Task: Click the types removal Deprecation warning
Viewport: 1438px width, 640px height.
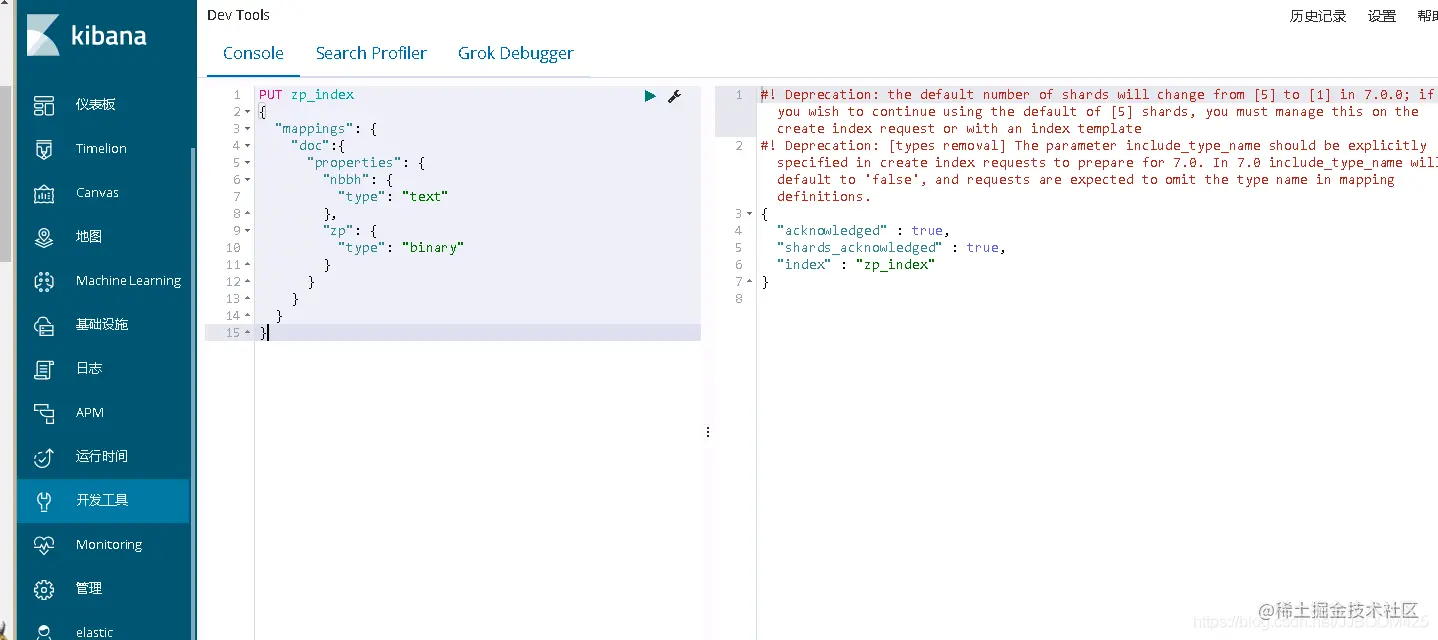Action: tap(1098, 171)
